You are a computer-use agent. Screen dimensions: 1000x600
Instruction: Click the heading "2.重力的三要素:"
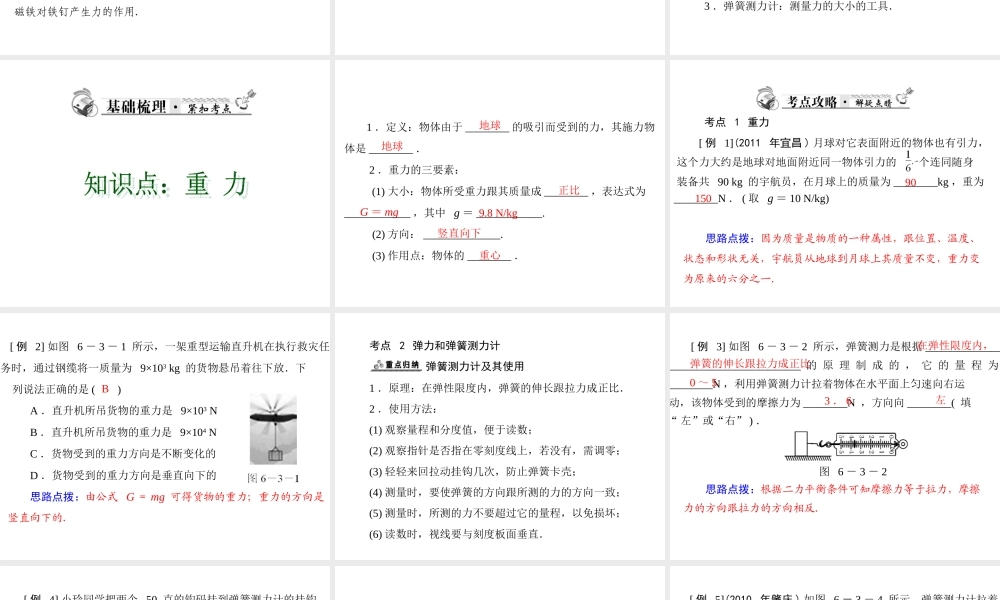(414, 170)
